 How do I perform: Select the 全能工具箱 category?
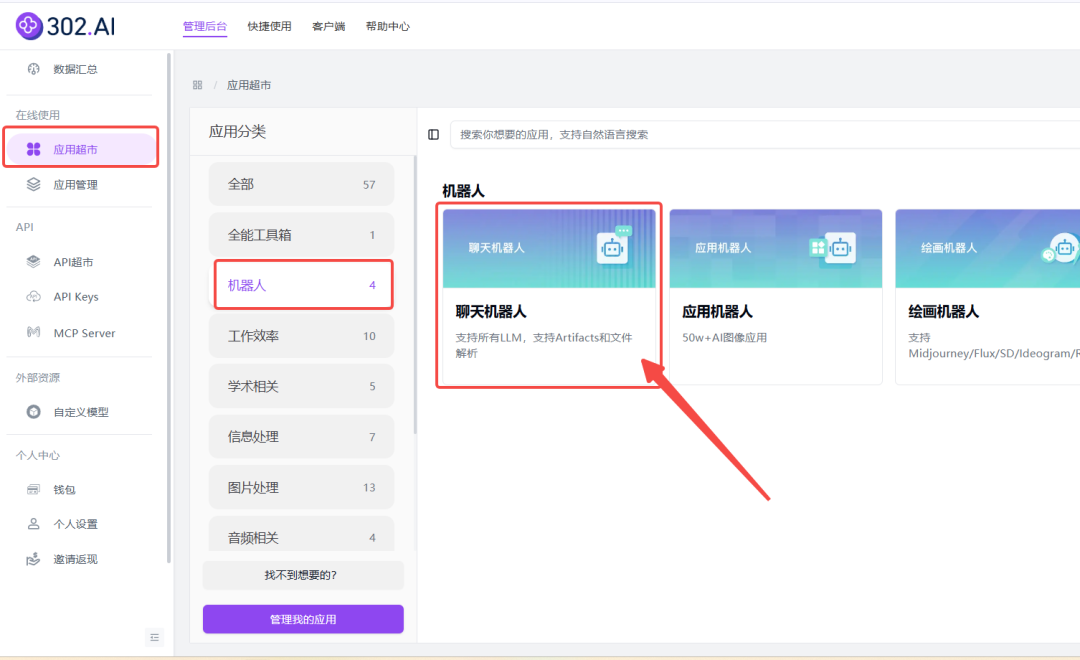[301, 234]
